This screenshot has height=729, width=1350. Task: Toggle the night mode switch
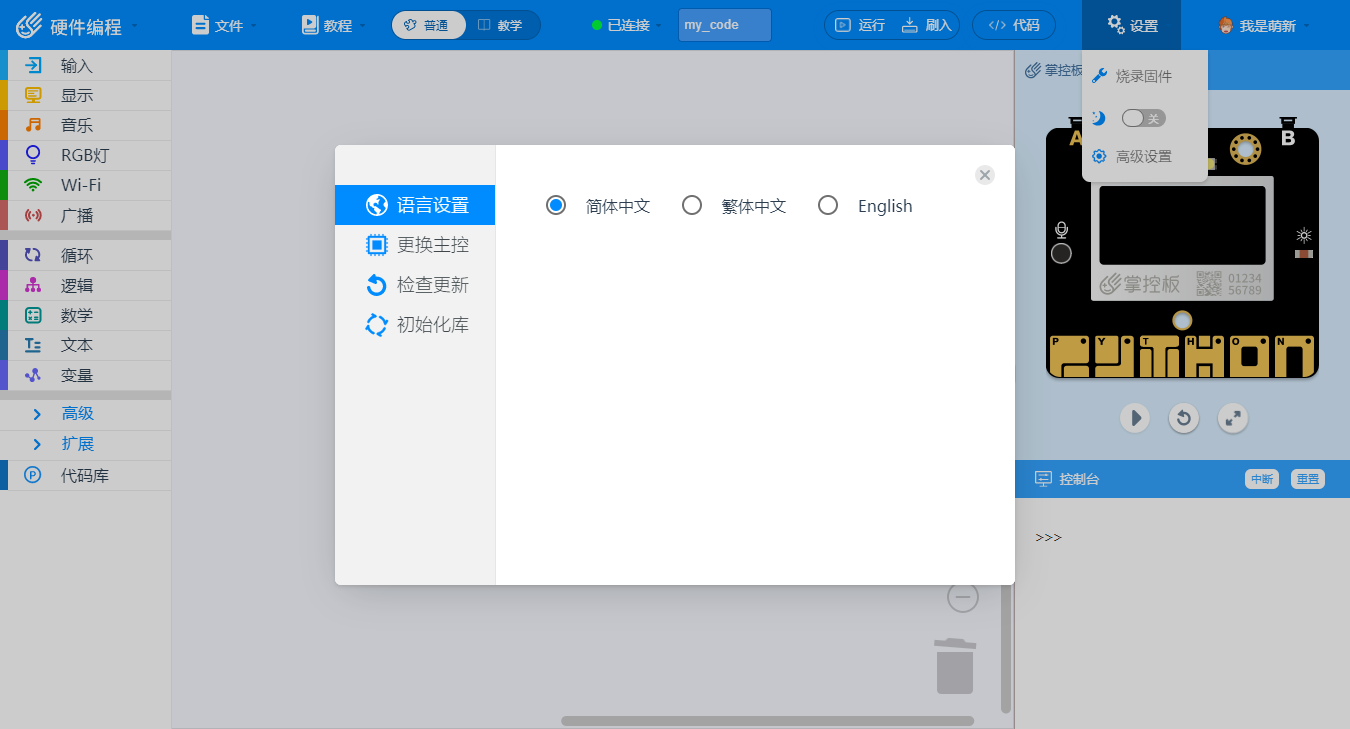click(x=1144, y=118)
